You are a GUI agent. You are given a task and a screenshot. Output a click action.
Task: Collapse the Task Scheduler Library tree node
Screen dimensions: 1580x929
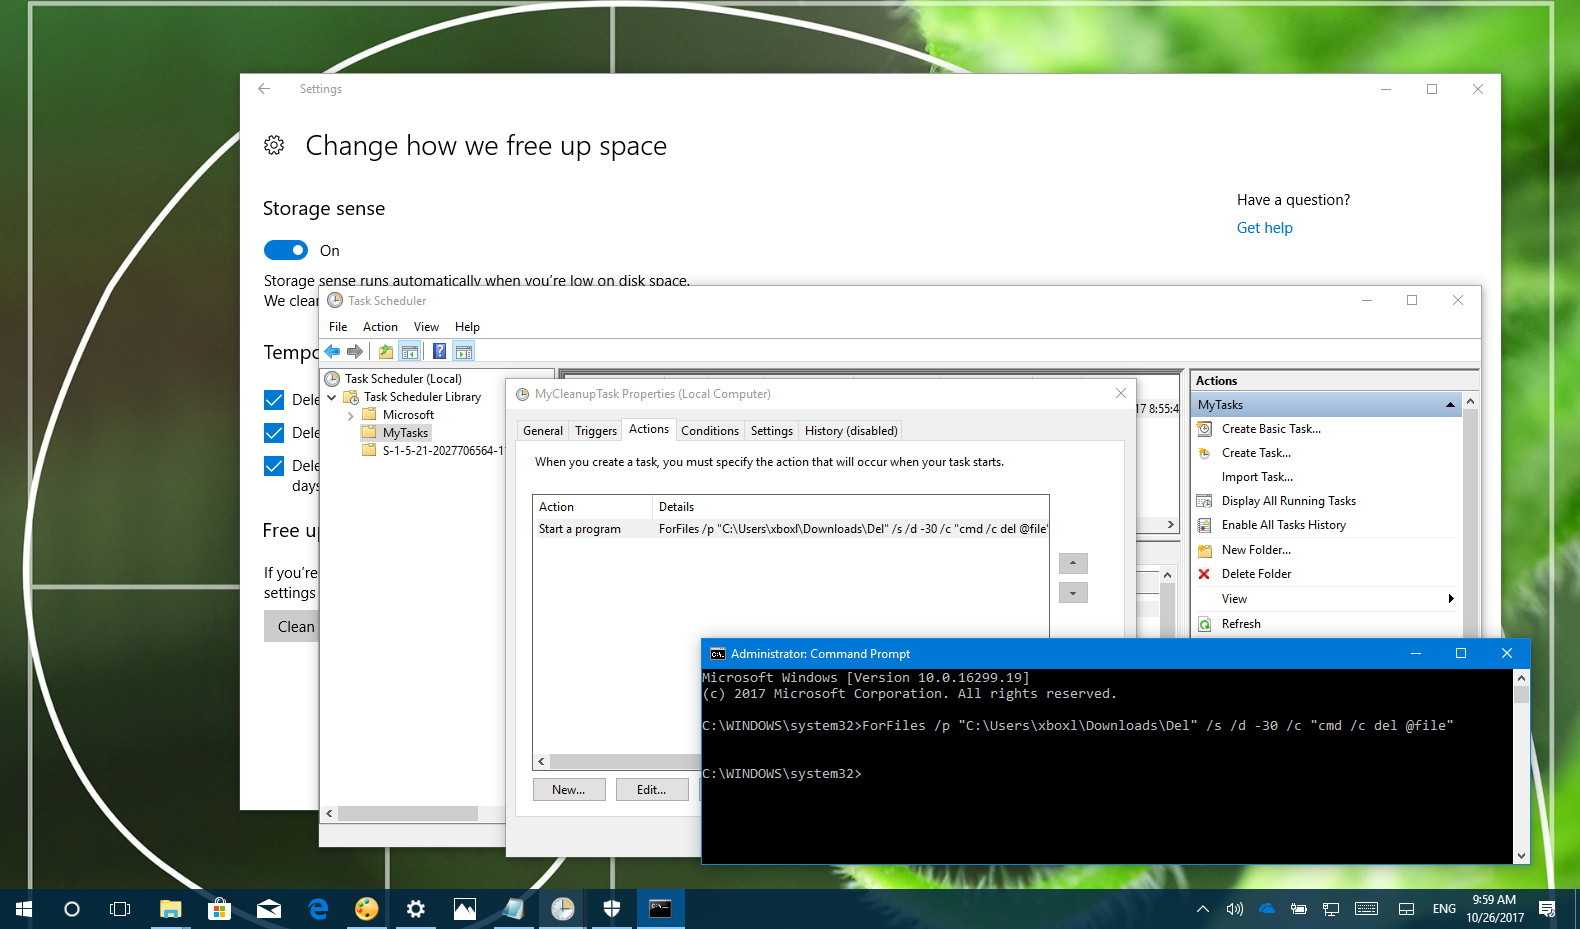pyautogui.click(x=332, y=397)
